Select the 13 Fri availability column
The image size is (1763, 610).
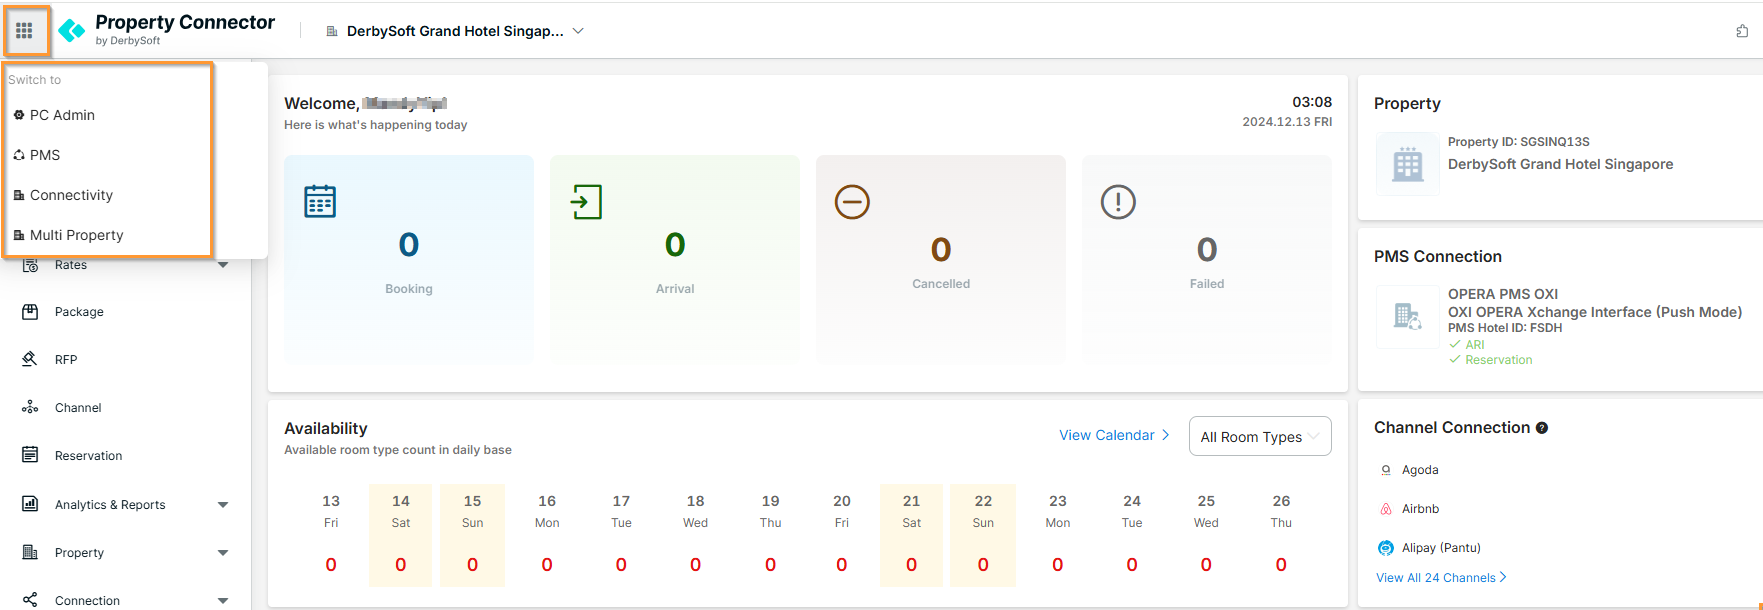coord(331,535)
